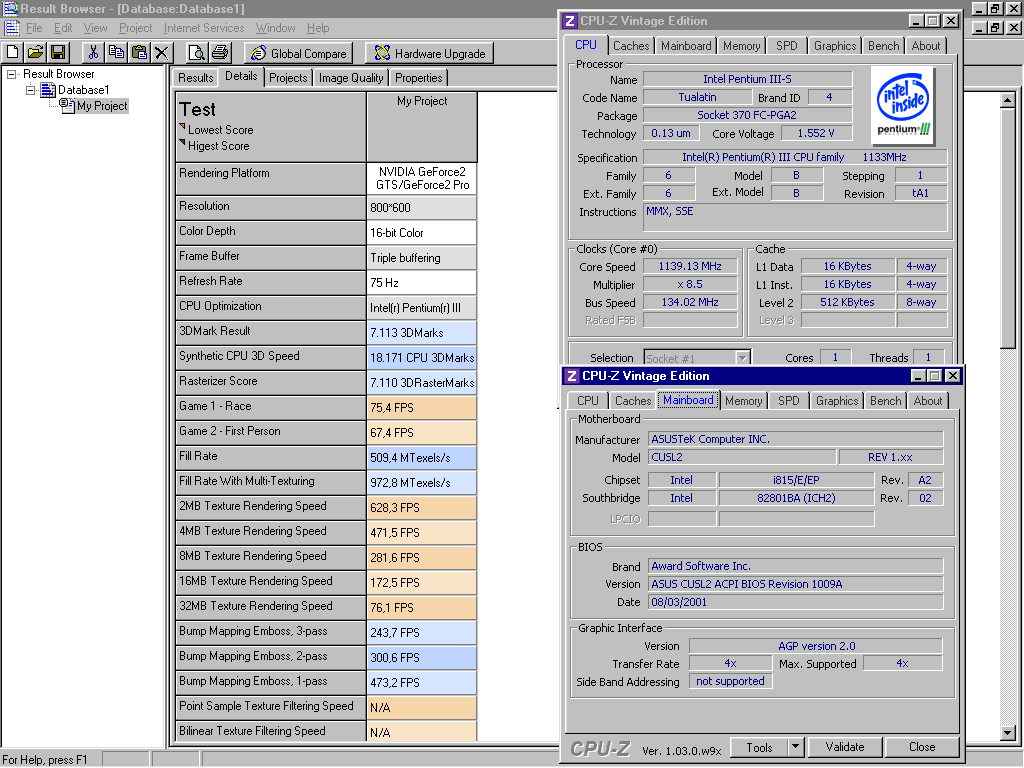Open Global Compare from the toolbar
1024x768 pixels.
click(298, 53)
